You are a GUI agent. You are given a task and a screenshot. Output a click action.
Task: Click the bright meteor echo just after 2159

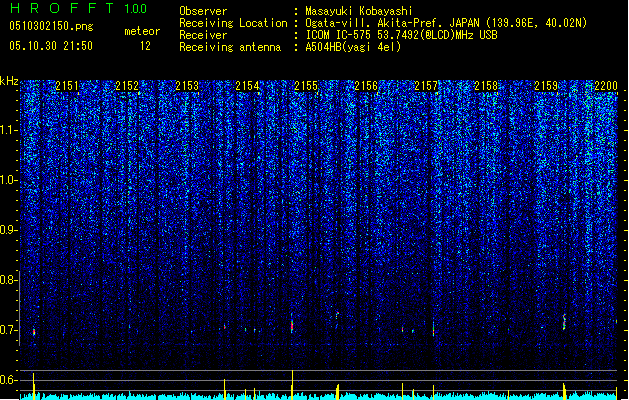point(564,322)
